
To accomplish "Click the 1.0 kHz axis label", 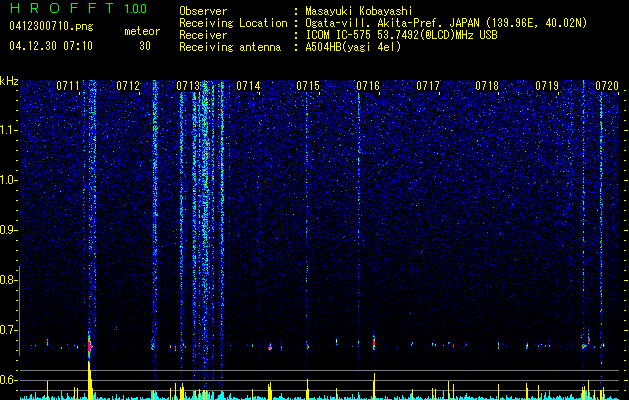I will coord(8,180).
